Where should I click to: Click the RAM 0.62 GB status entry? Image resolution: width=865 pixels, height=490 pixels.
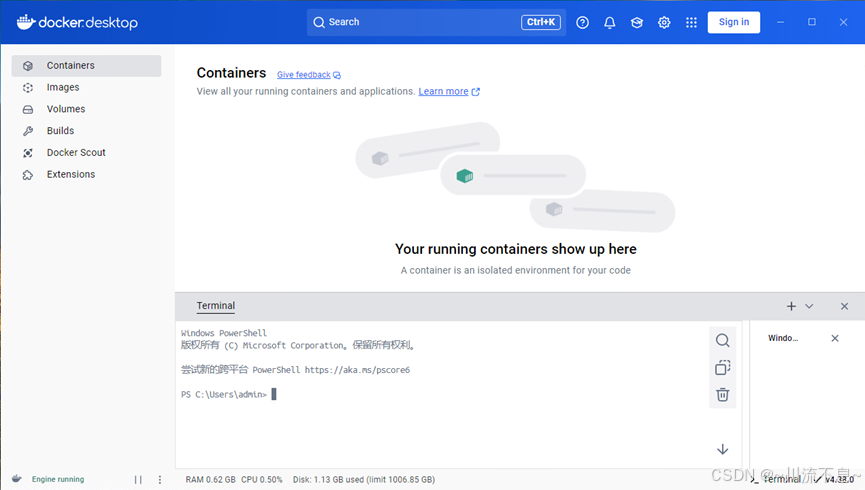tap(210, 480)
